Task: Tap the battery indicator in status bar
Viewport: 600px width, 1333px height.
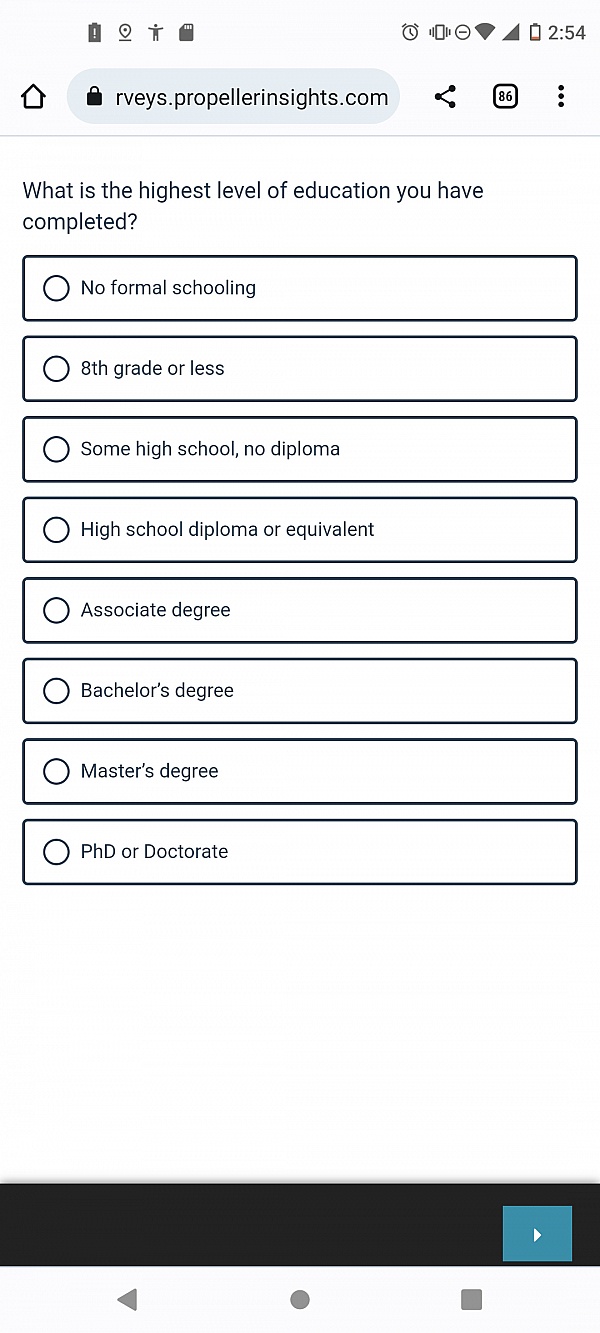Action: (x=535, y=32)
